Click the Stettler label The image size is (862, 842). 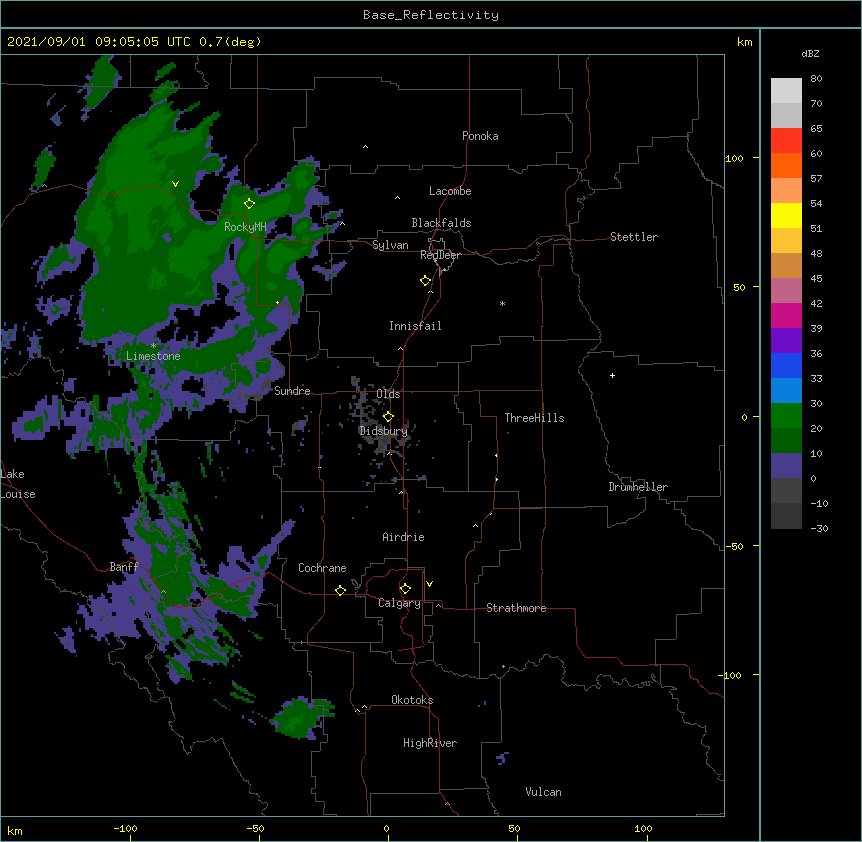(x=634, y=237)
